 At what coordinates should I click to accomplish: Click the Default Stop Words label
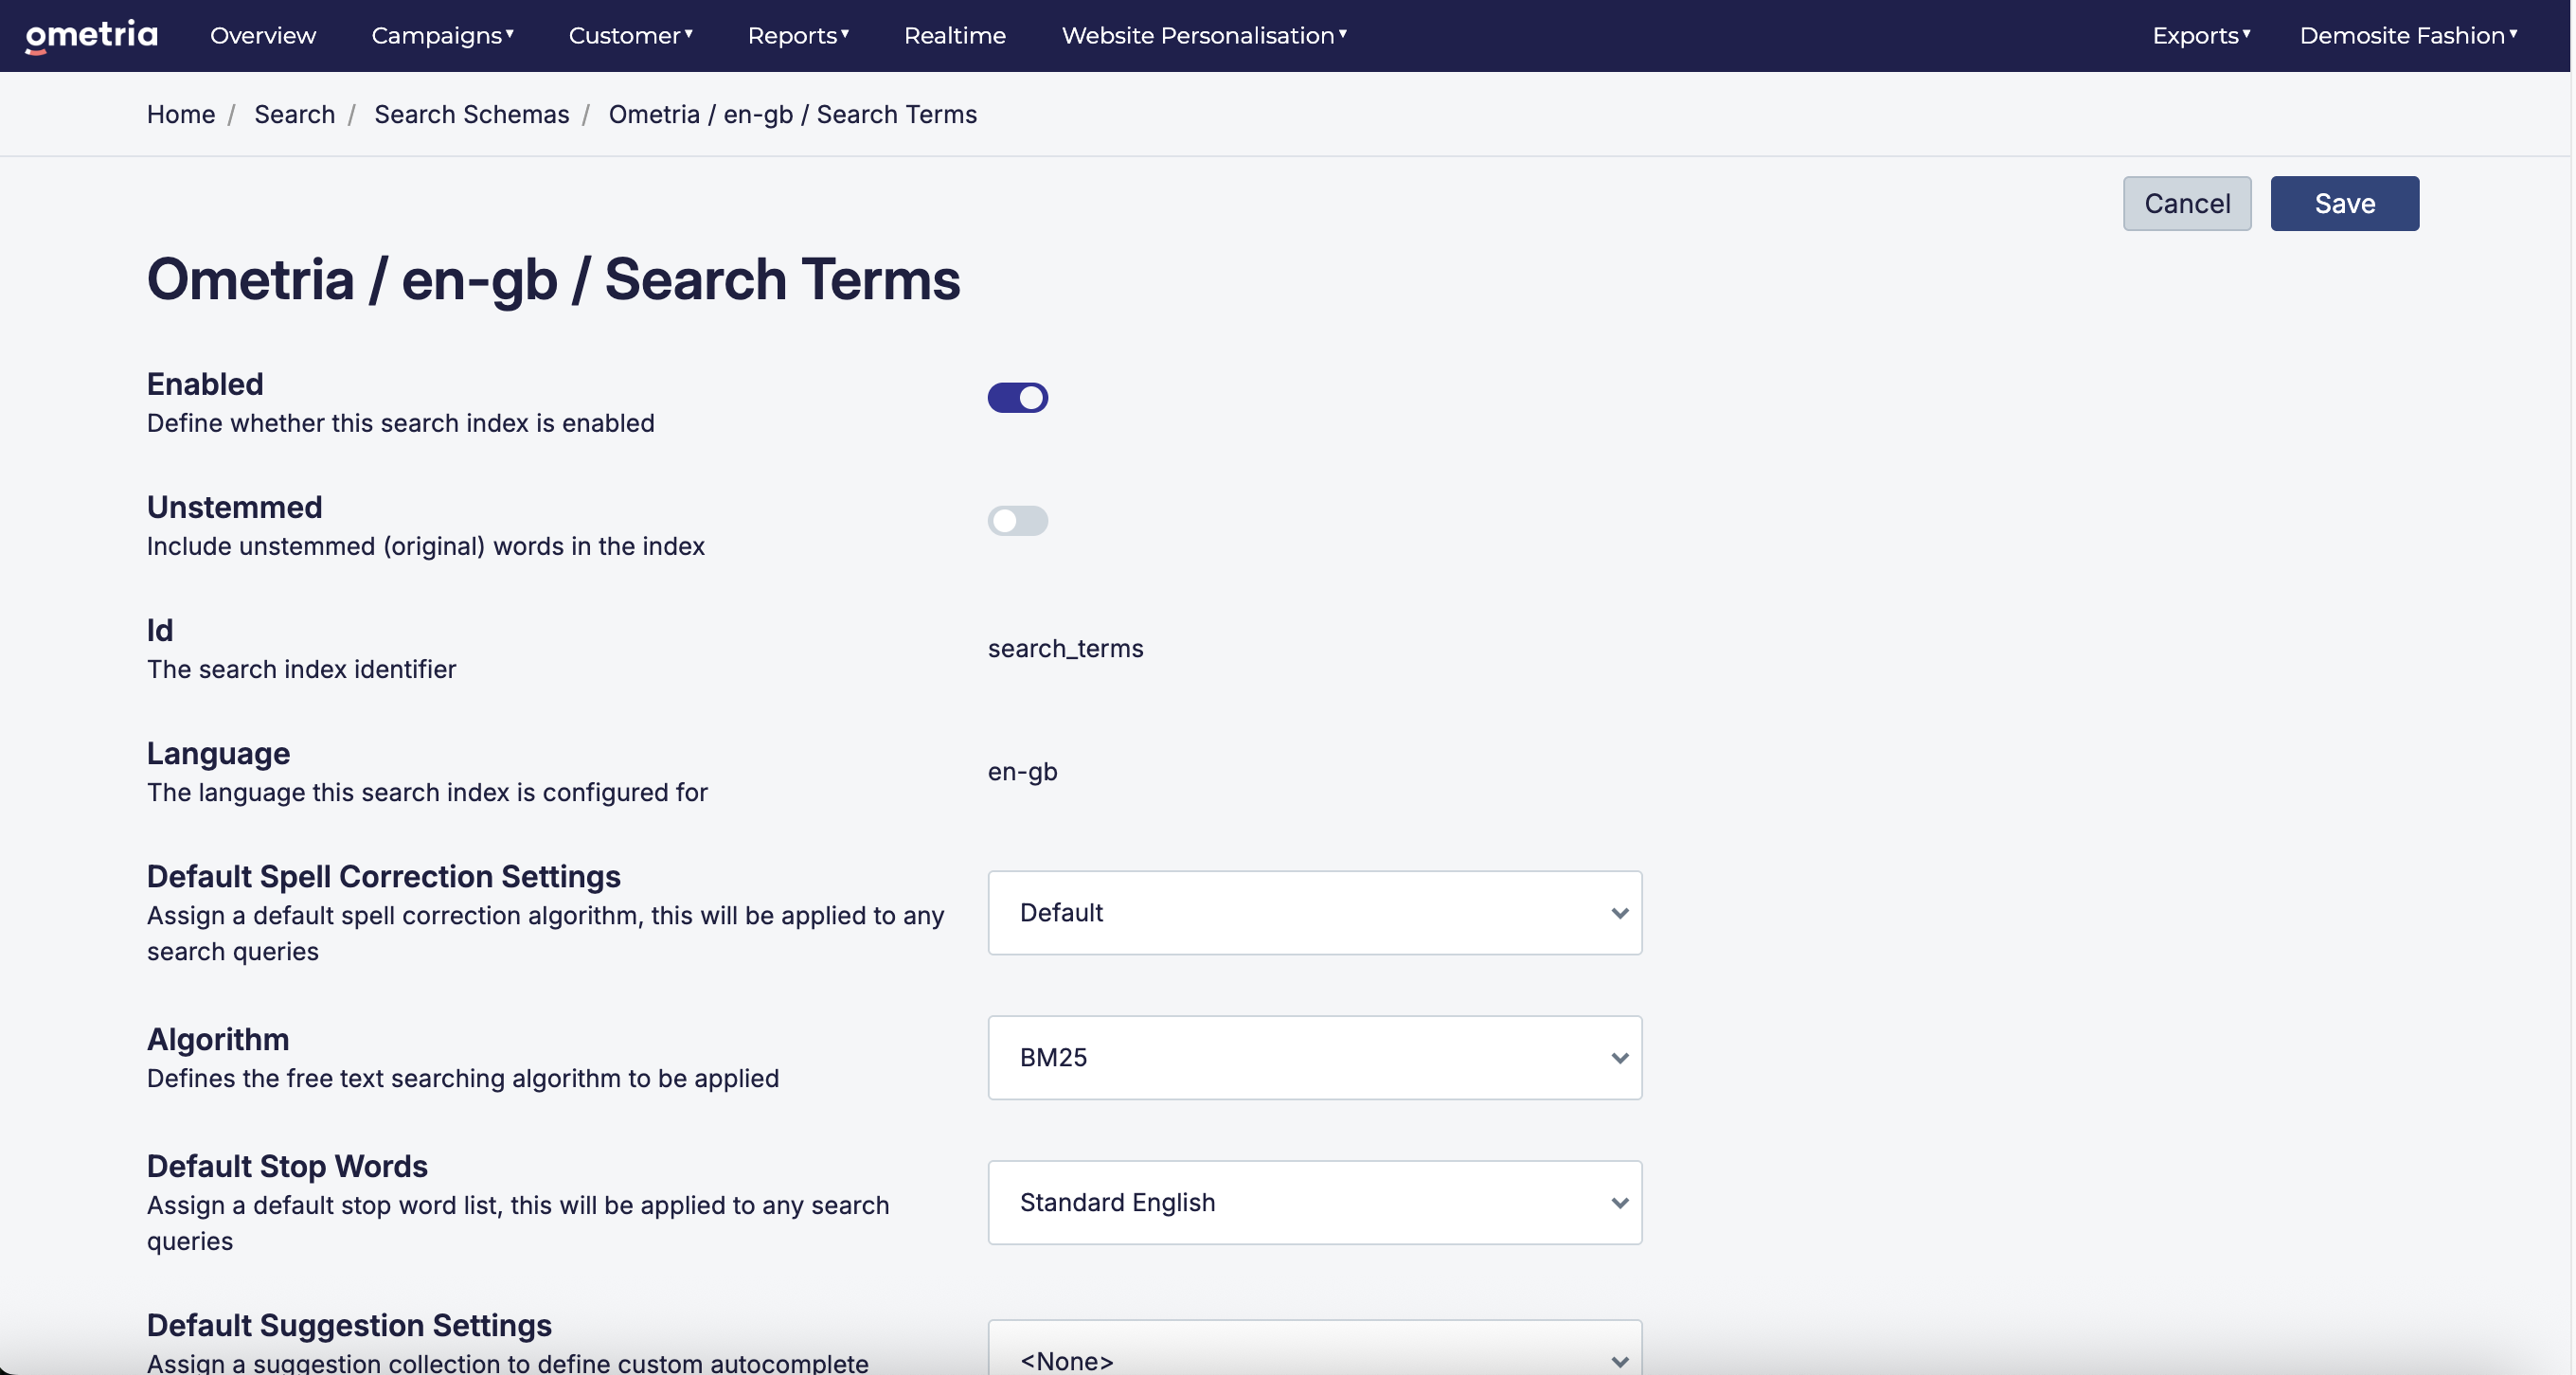coord(287,1166)
